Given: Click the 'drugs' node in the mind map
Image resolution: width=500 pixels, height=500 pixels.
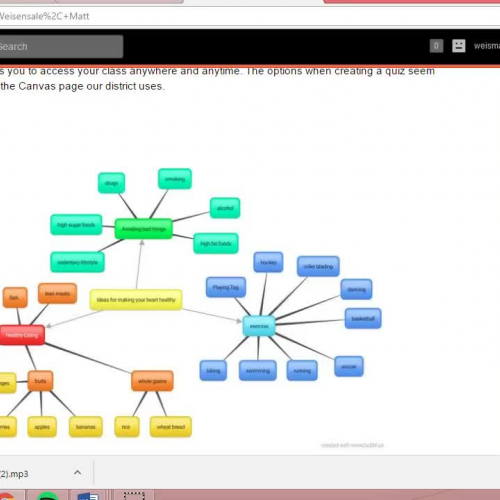Looking at the screenshot, I should click(111, 183).
